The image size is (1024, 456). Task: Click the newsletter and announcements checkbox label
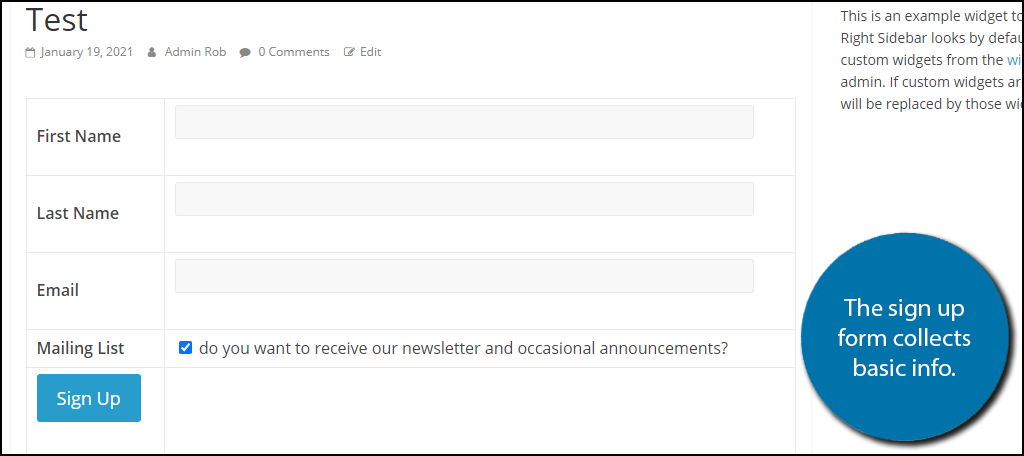click(463, 348)
